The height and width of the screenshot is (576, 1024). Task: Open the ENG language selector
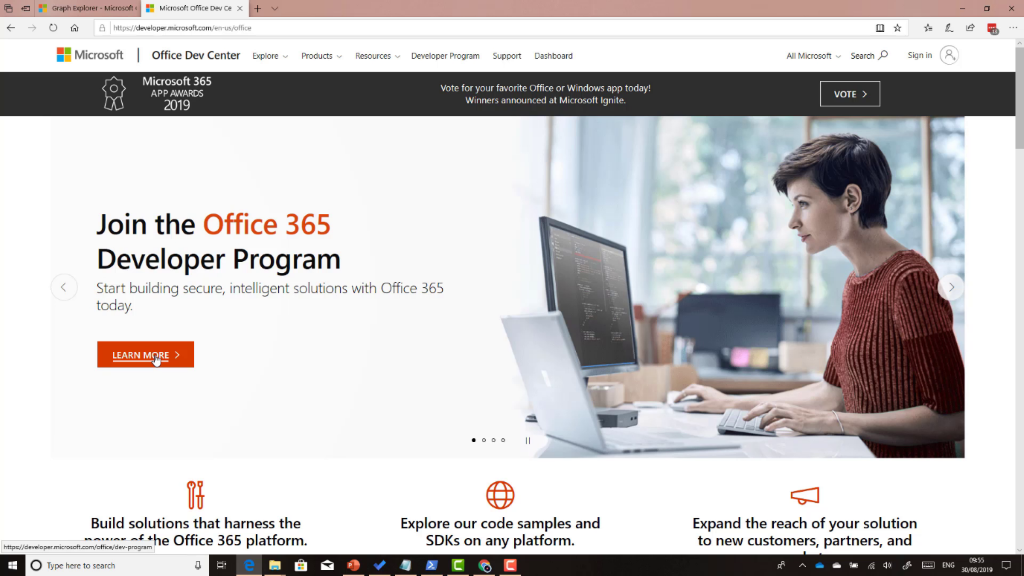948,566
